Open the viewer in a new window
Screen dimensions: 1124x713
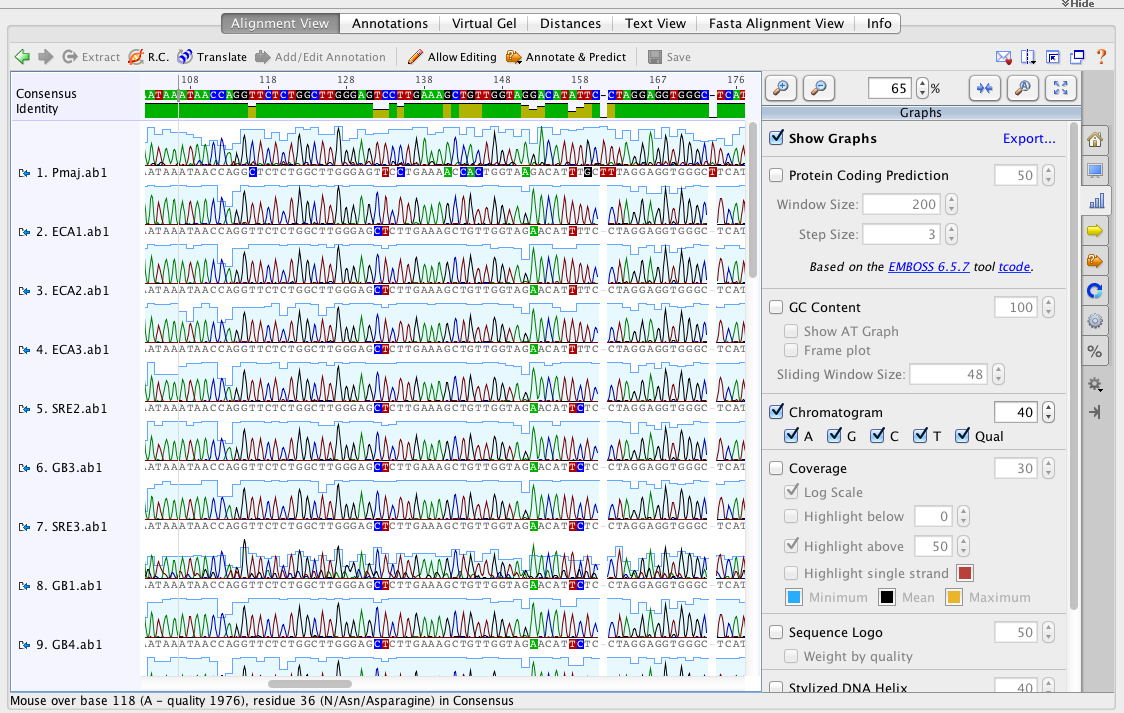1077,57
